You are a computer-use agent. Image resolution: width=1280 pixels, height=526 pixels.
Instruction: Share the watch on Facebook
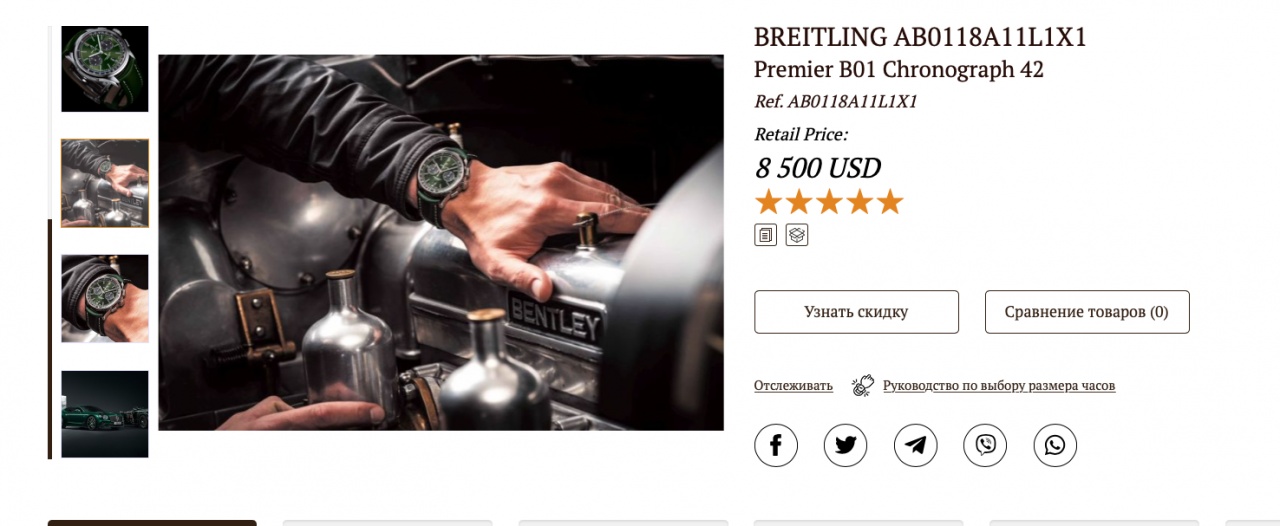776,445
